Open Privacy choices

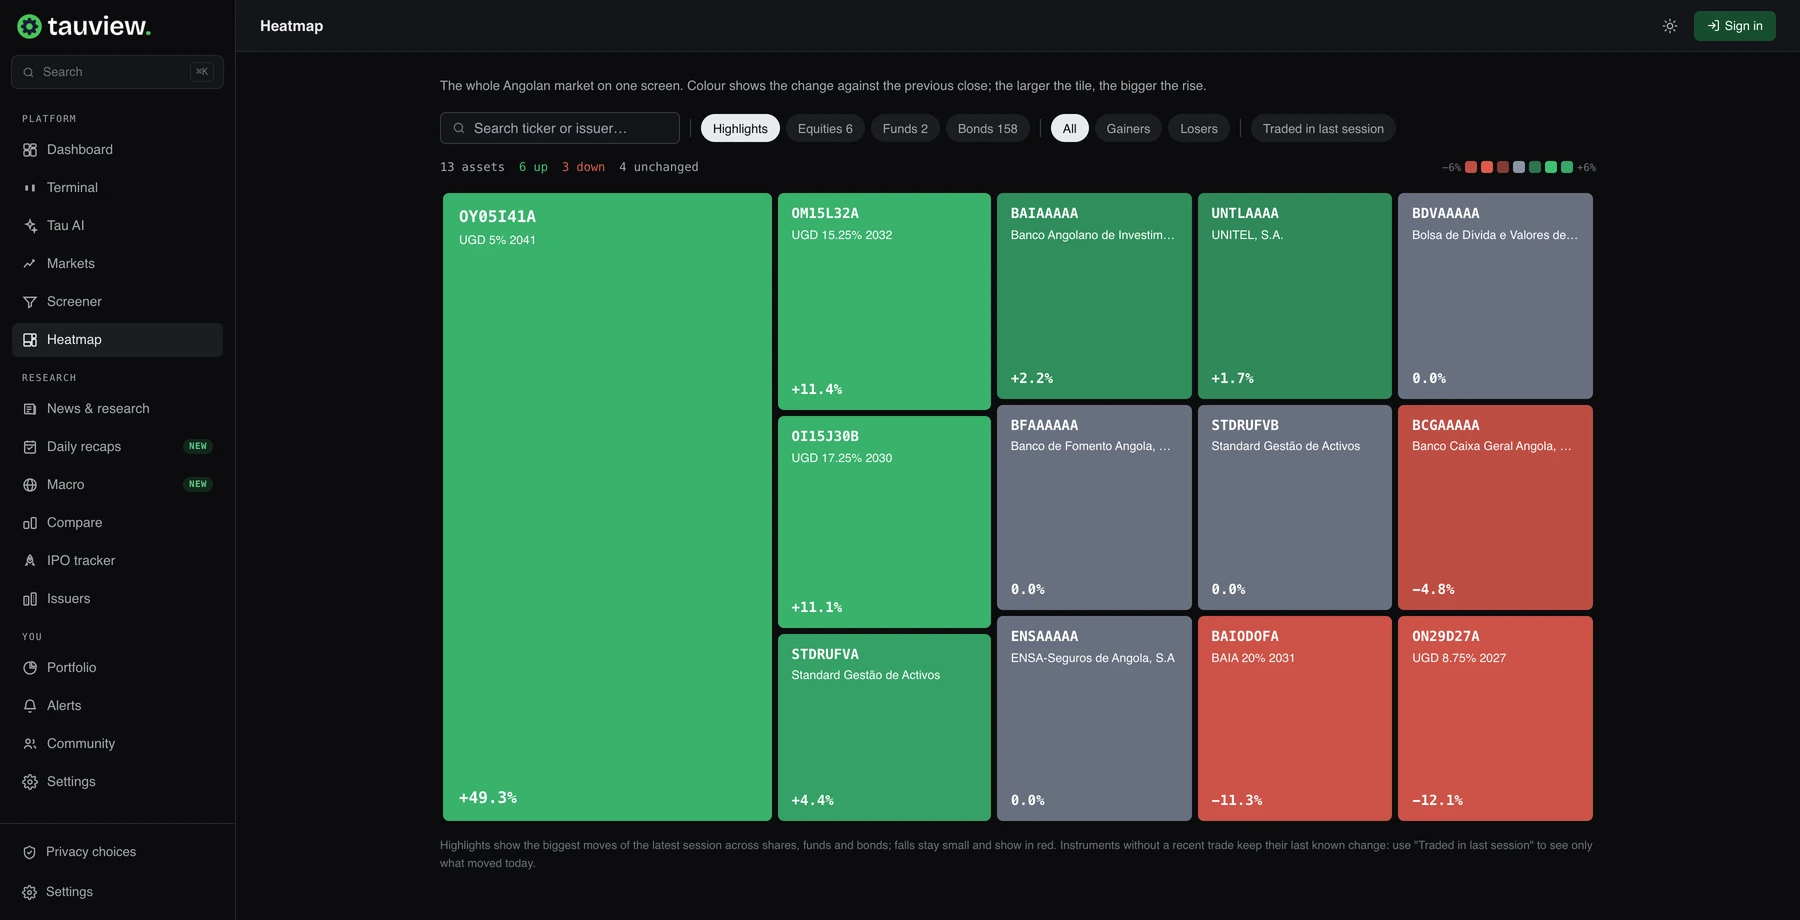pos(117,852)
